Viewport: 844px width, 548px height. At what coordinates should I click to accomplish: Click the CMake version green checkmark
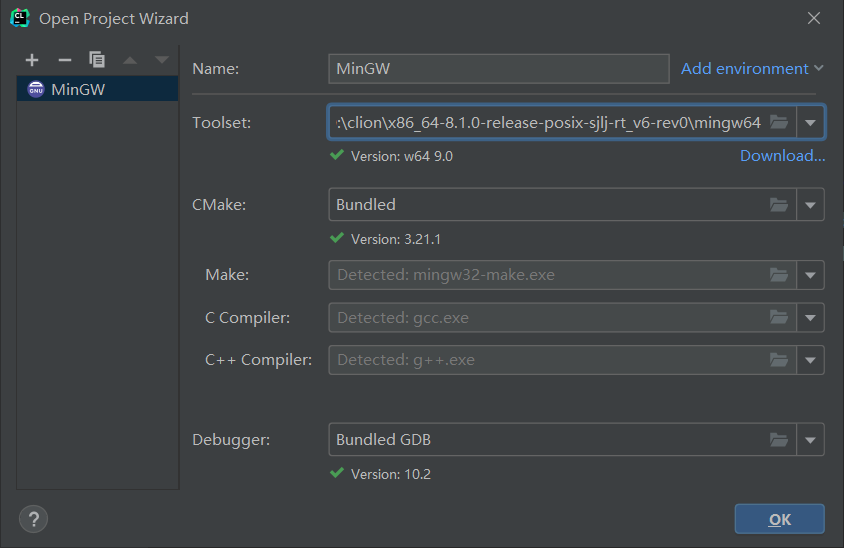click(337, 238)
